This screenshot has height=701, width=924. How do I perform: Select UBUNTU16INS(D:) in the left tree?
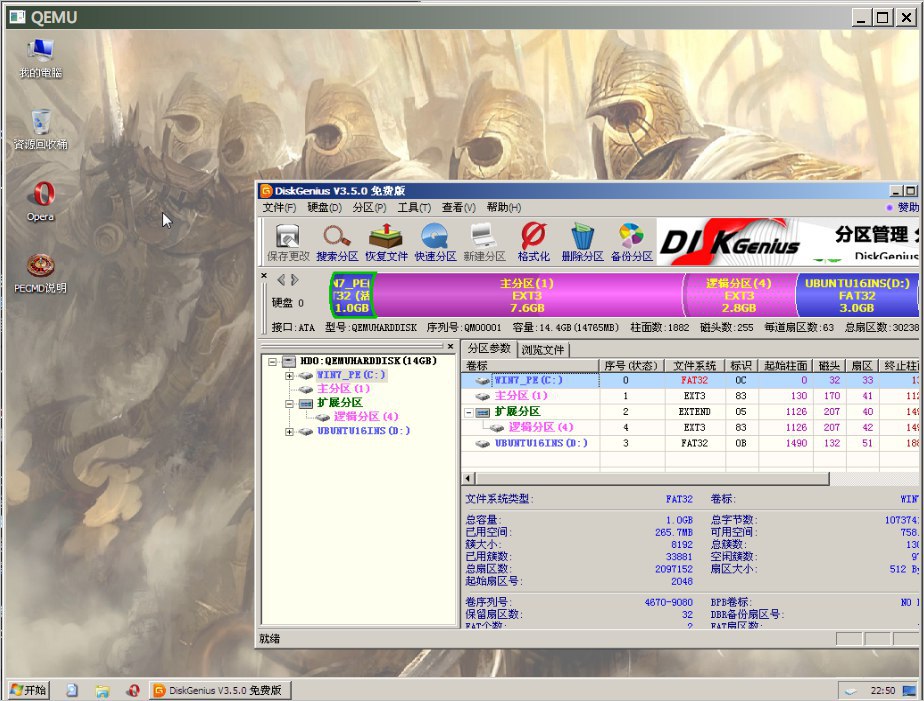pos(364,431)
